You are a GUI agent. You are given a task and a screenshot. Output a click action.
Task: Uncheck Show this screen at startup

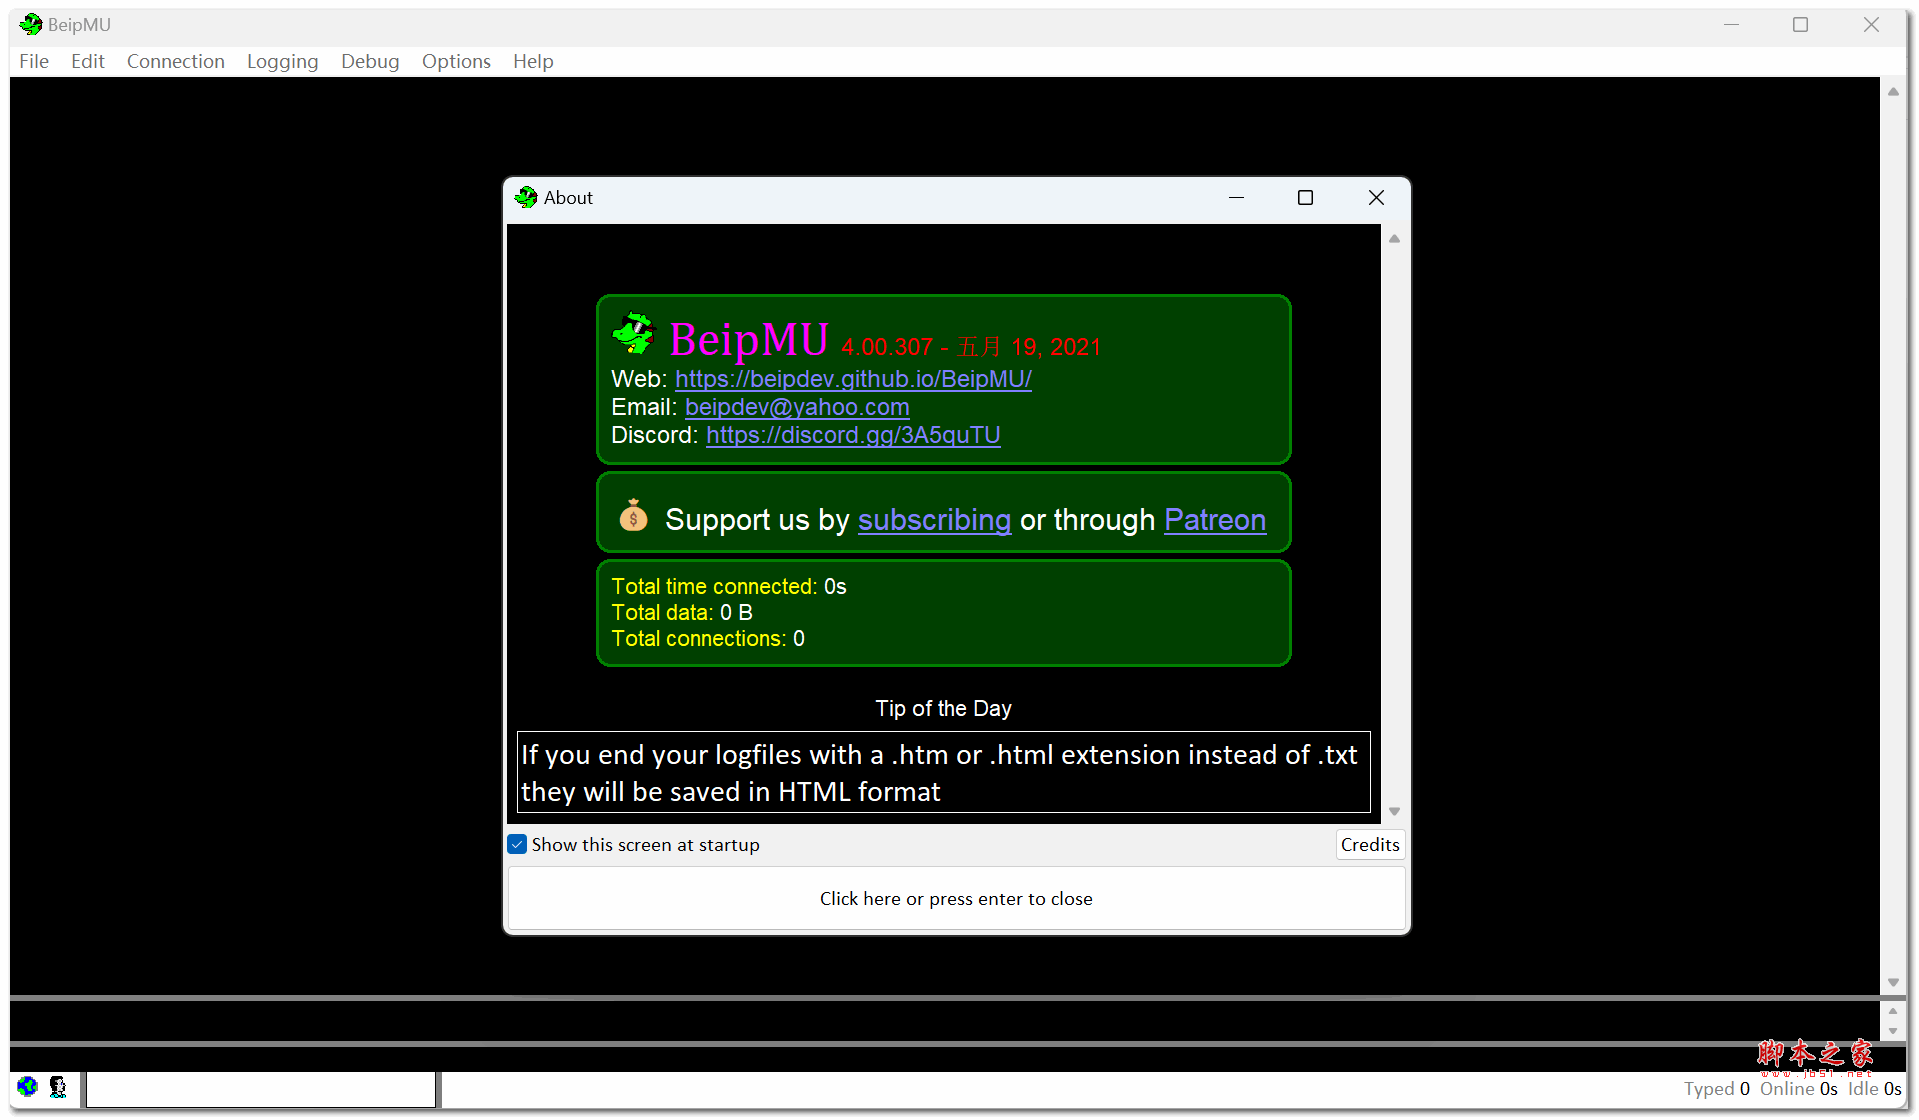[x=517, y=844]
